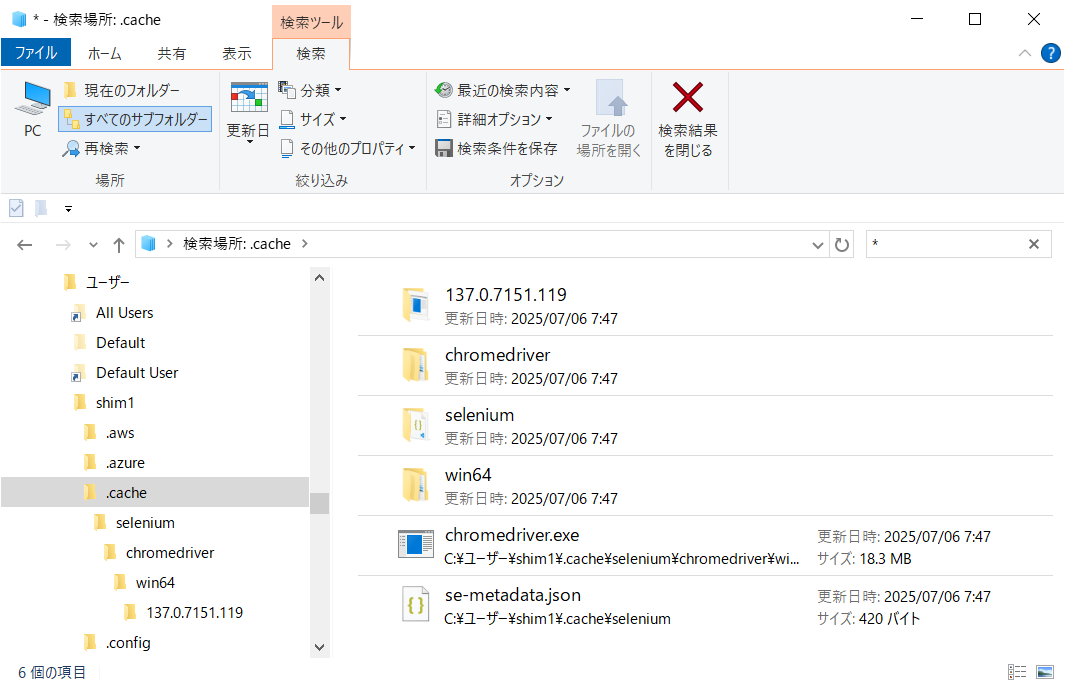The width and height of the screenshot is (1065, 688).
Task: Click 検索条件を保存 floppy disk icon
Action: tap(444, 148)
